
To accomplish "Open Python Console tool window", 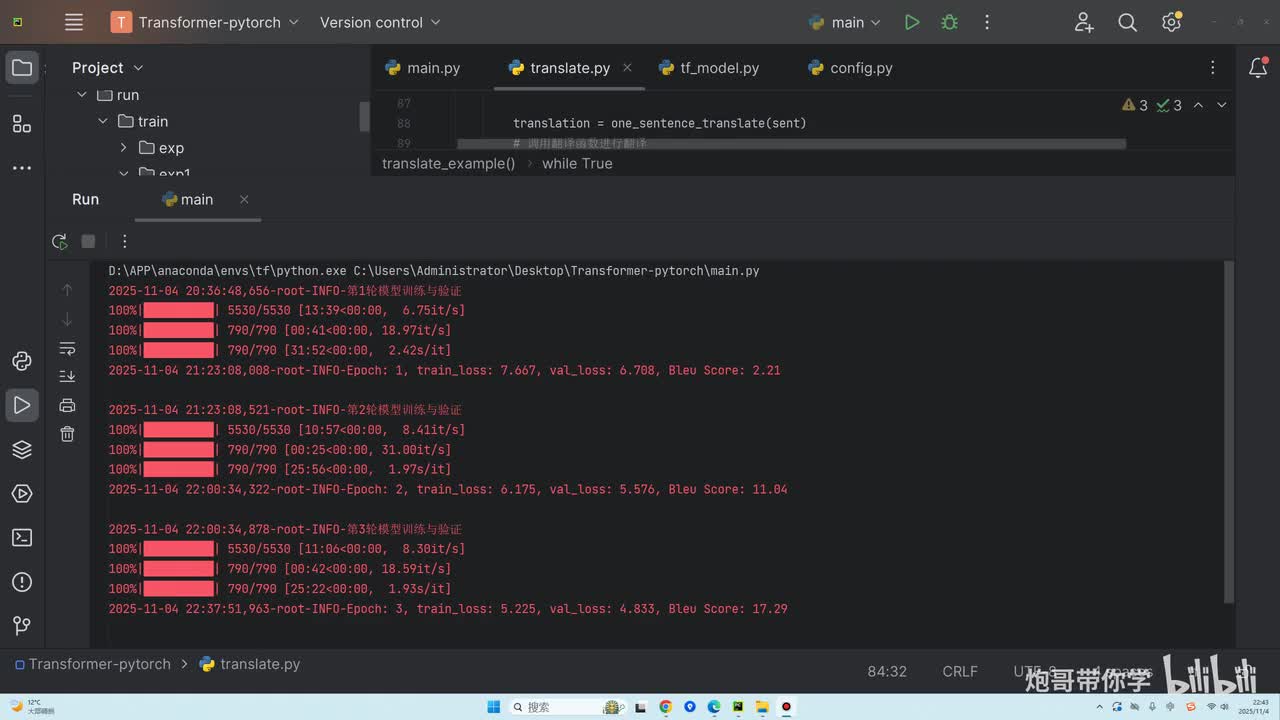I will click(x=22, y=361).
